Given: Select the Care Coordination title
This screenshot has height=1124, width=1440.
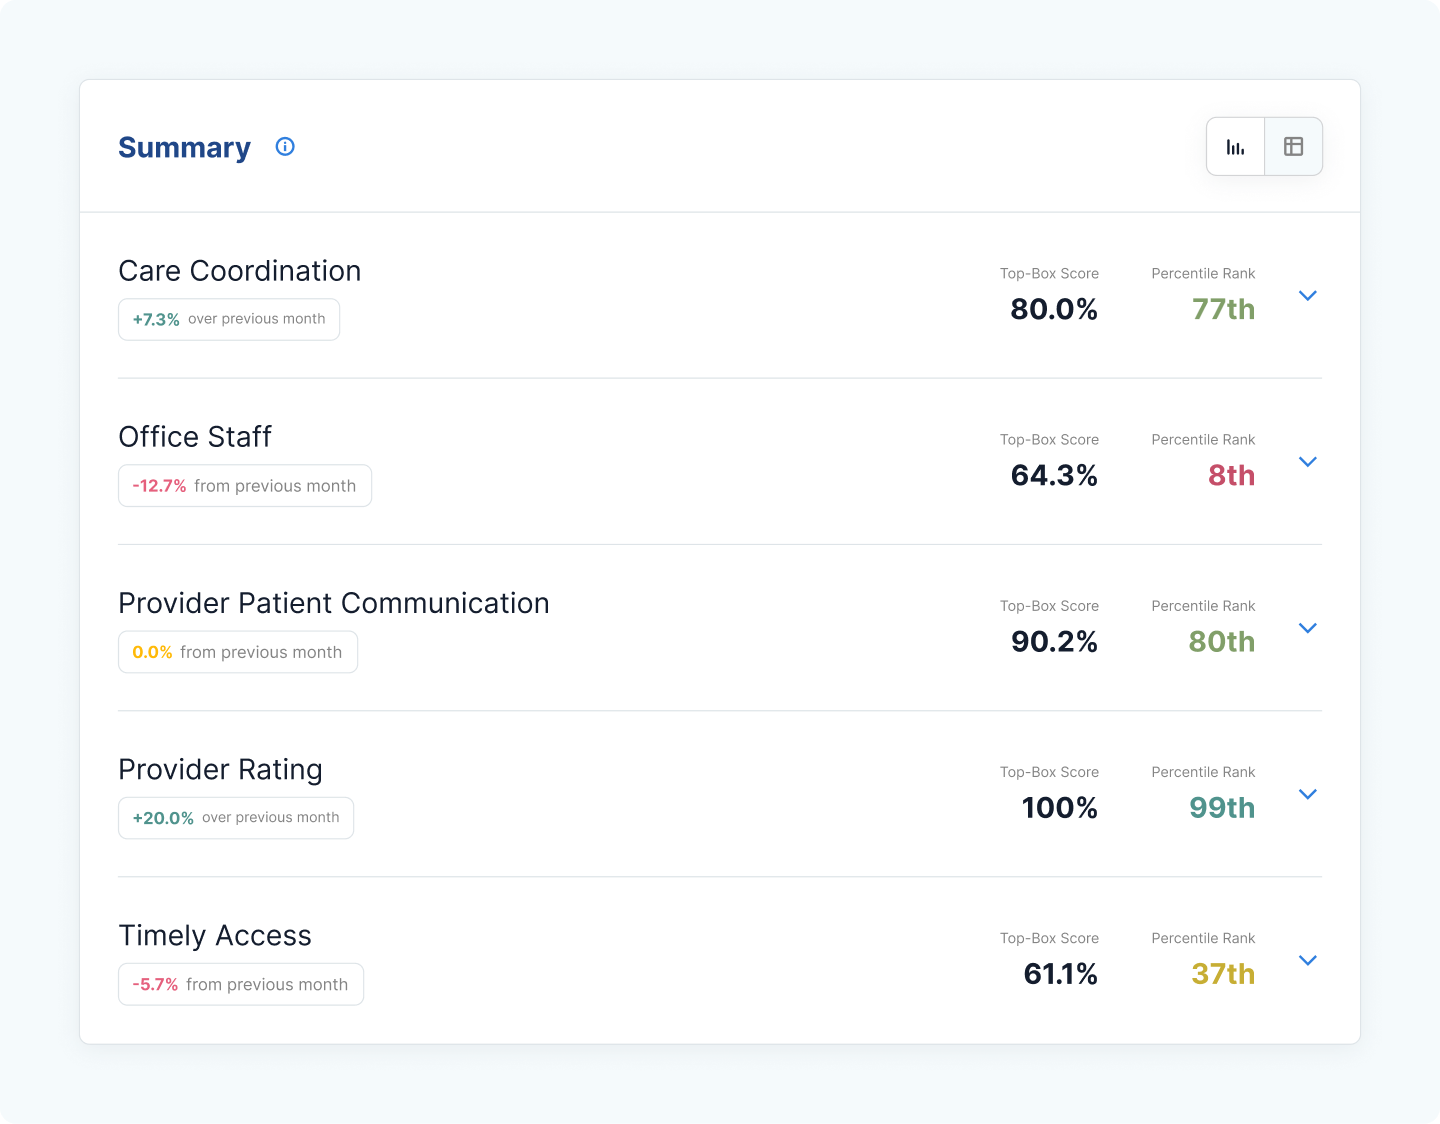Looking at the screenshot, I should click(240, 271).
